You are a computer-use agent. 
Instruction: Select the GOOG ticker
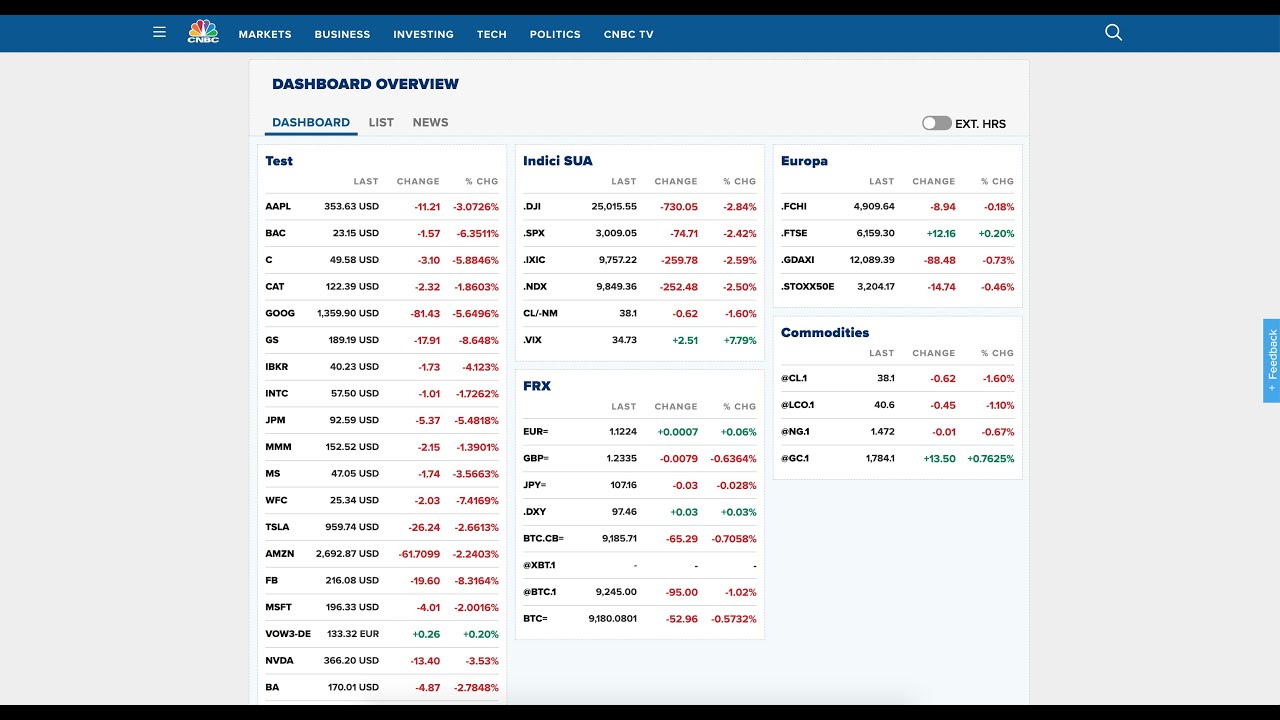pos(280,313)
